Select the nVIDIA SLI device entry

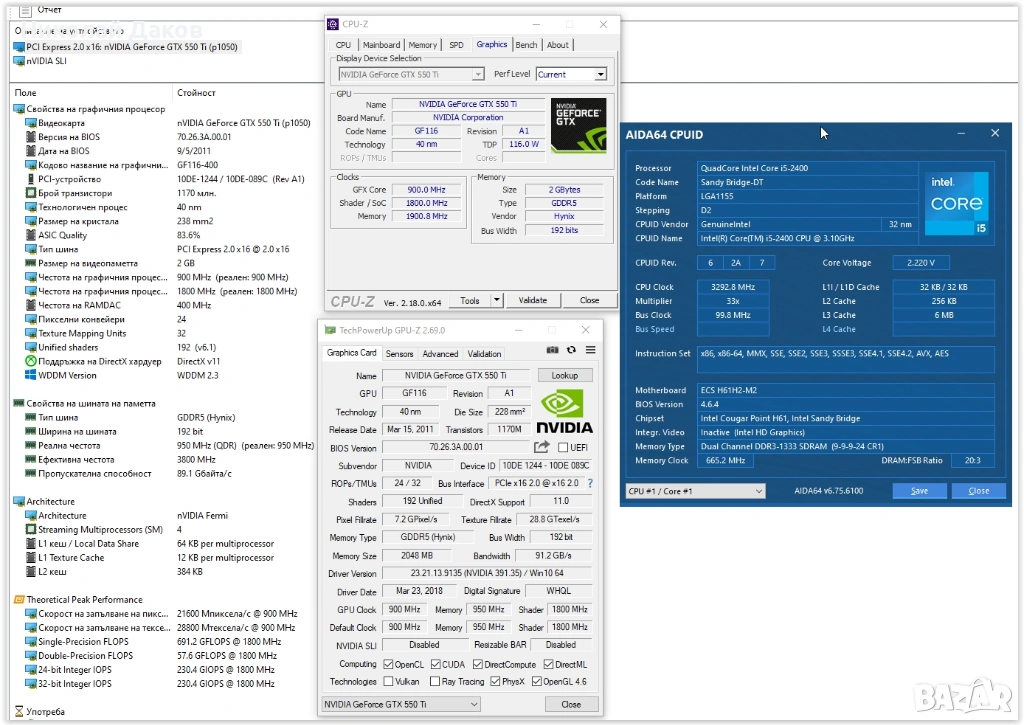(x=46, y=61)
